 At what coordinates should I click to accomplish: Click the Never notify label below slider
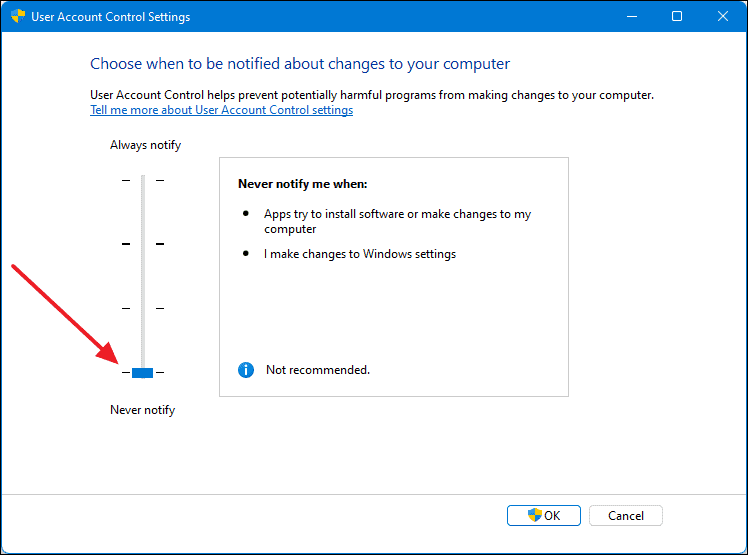coord(143,410)
